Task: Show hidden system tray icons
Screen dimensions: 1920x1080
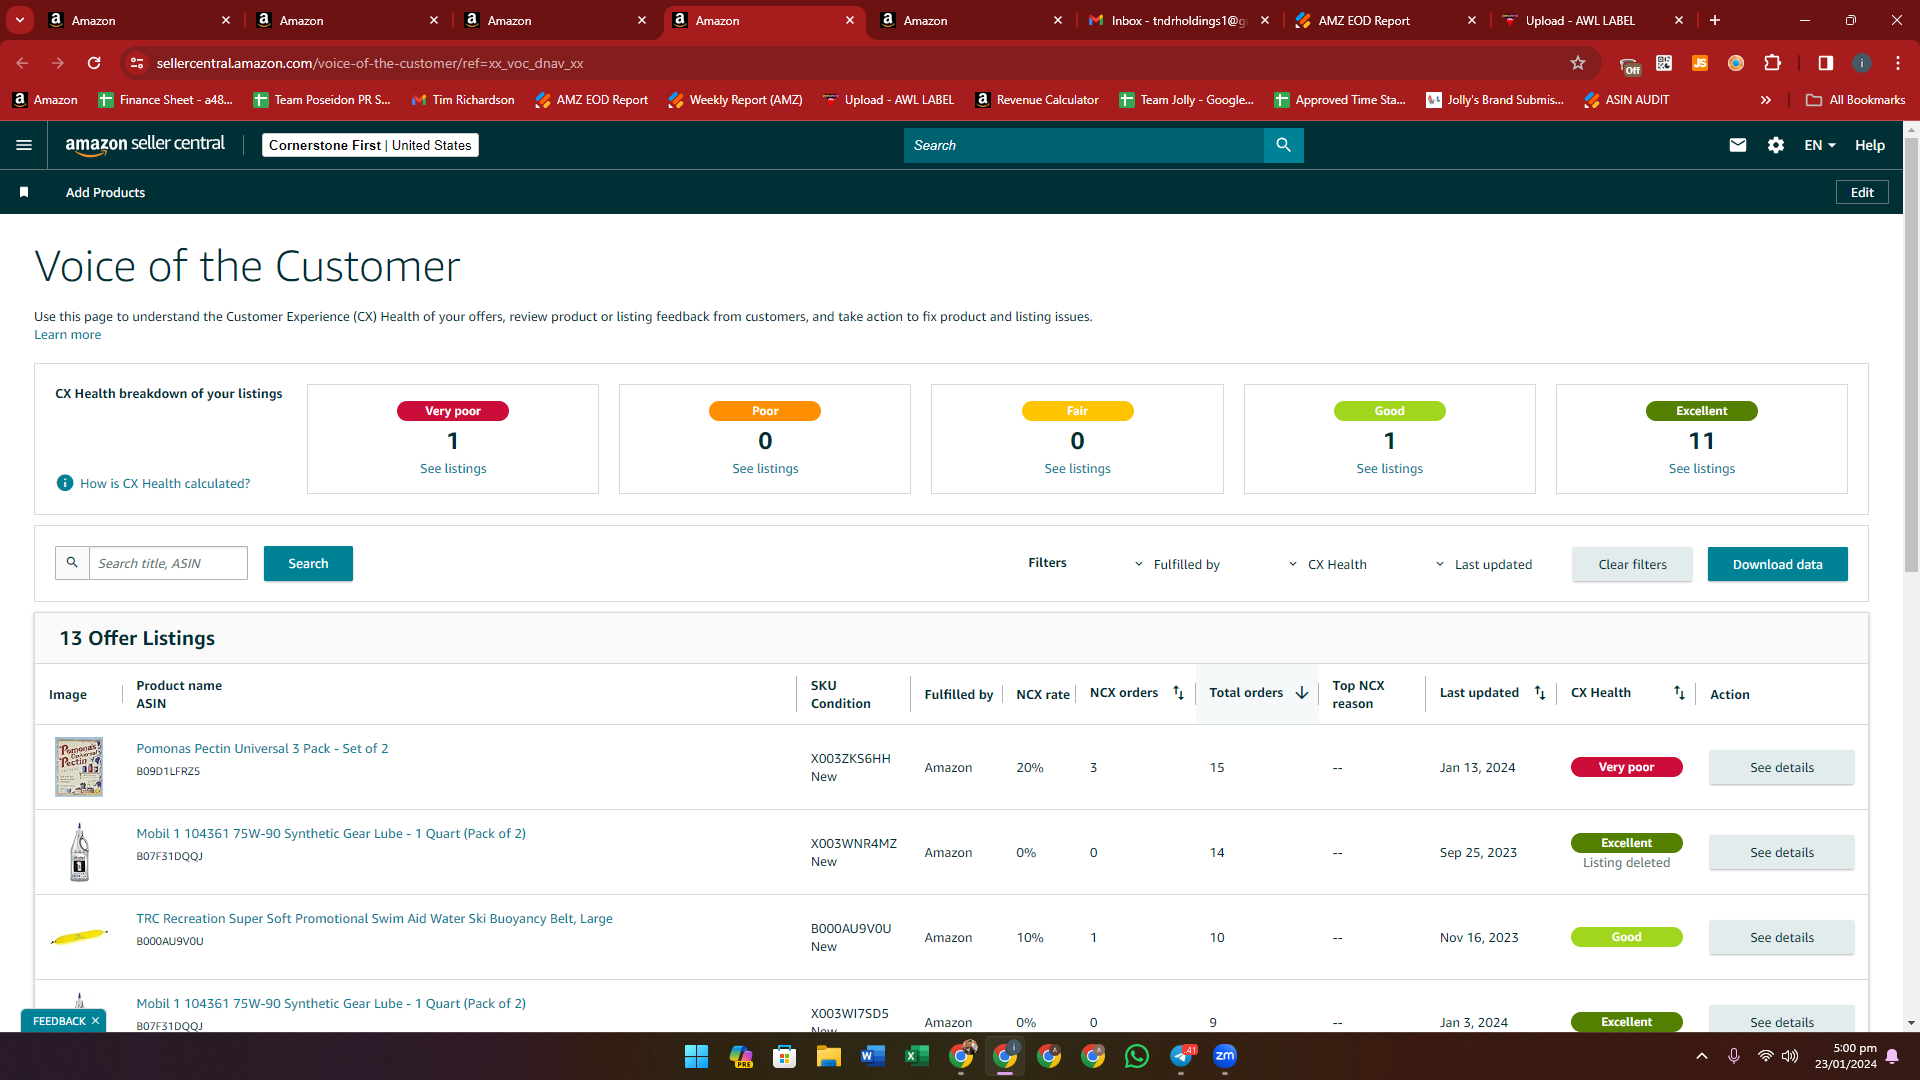Action: click(x=1702, y=1056)
